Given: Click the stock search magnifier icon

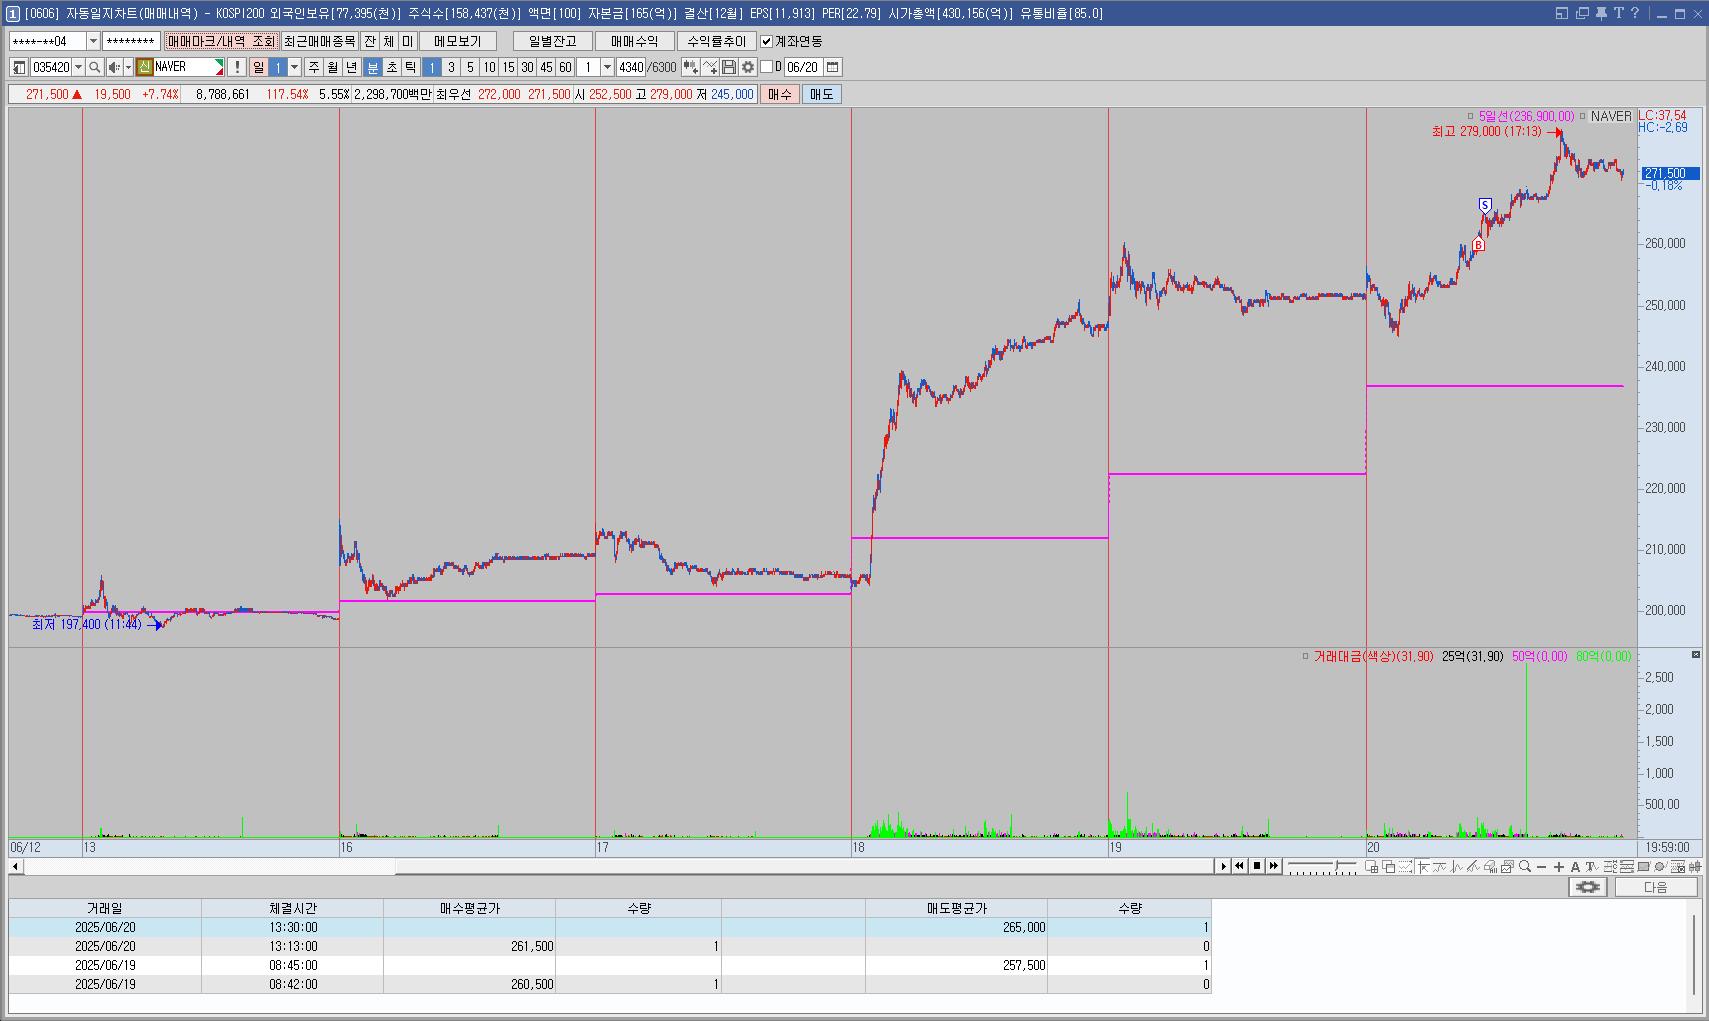Looking at the screenshot, I should (94, 67).
